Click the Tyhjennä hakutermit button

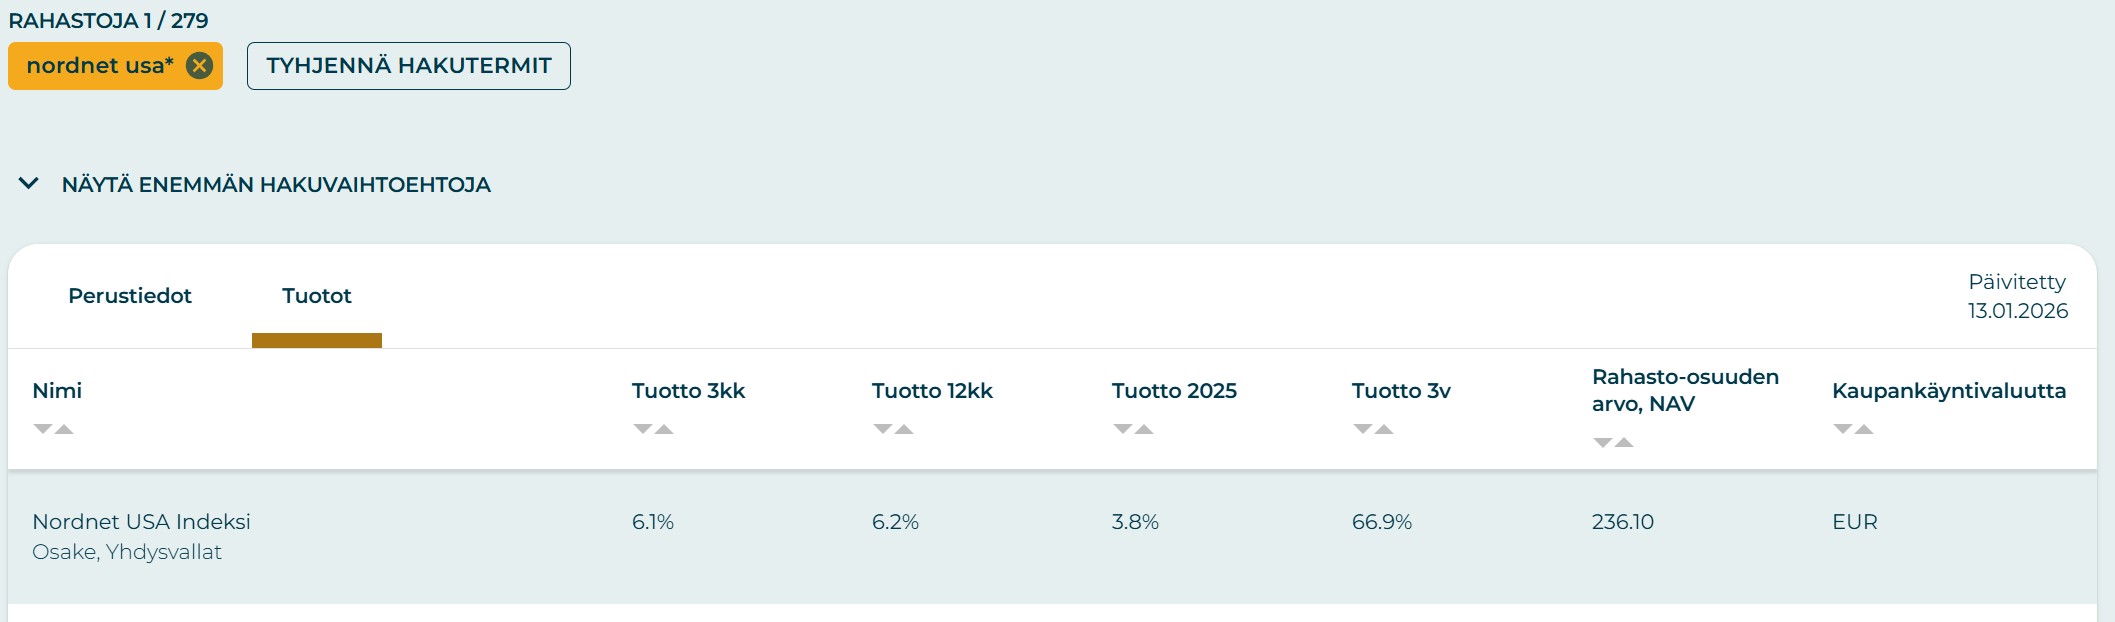click(408, 66)
